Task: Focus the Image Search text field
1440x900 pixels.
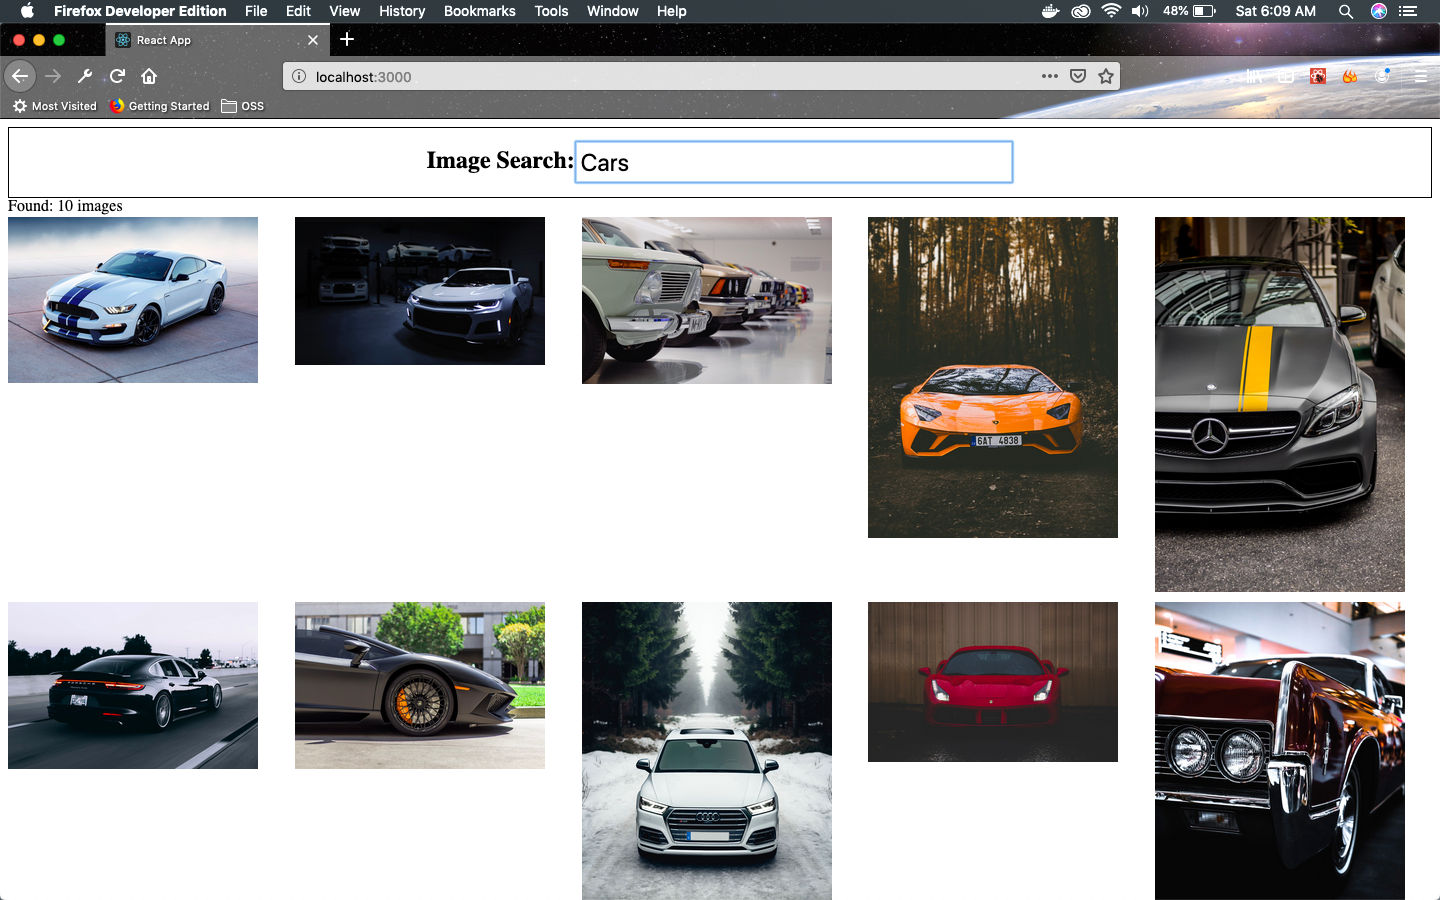Action: 794,162
